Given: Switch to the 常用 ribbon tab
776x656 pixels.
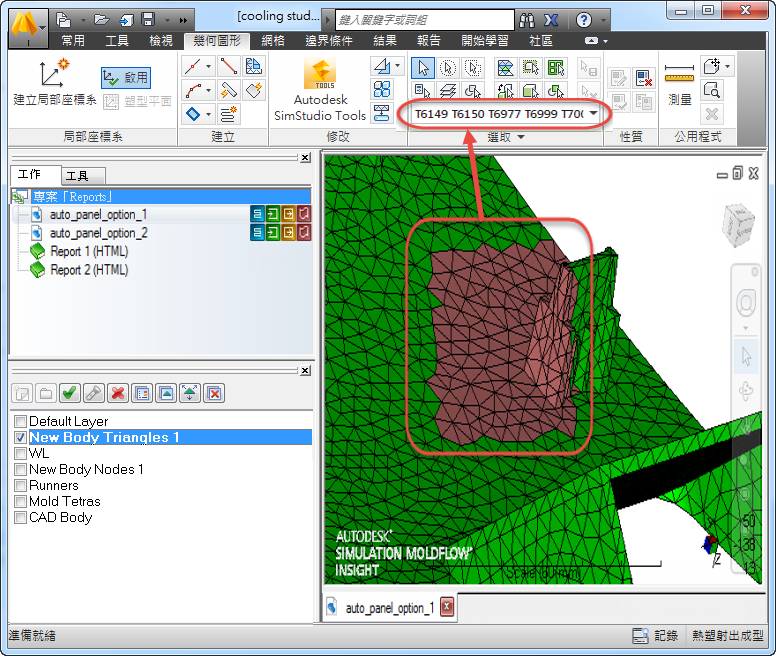Looking at the screenshot, I should (73, 41).
